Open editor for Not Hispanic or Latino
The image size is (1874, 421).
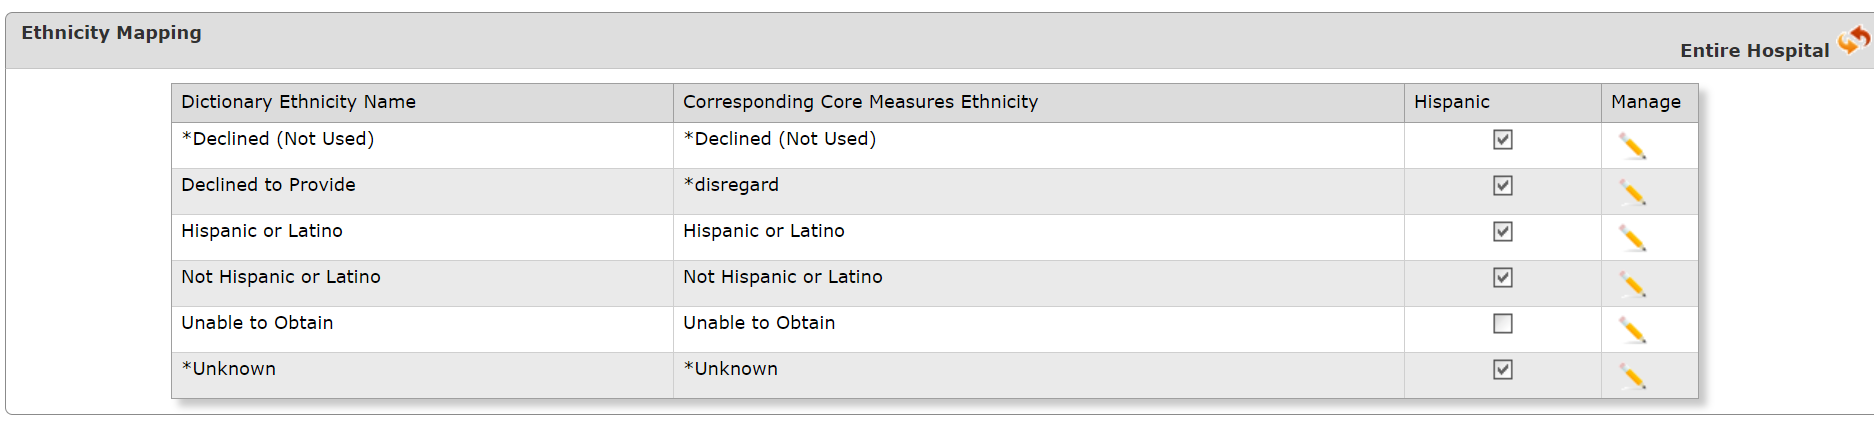1632,285
